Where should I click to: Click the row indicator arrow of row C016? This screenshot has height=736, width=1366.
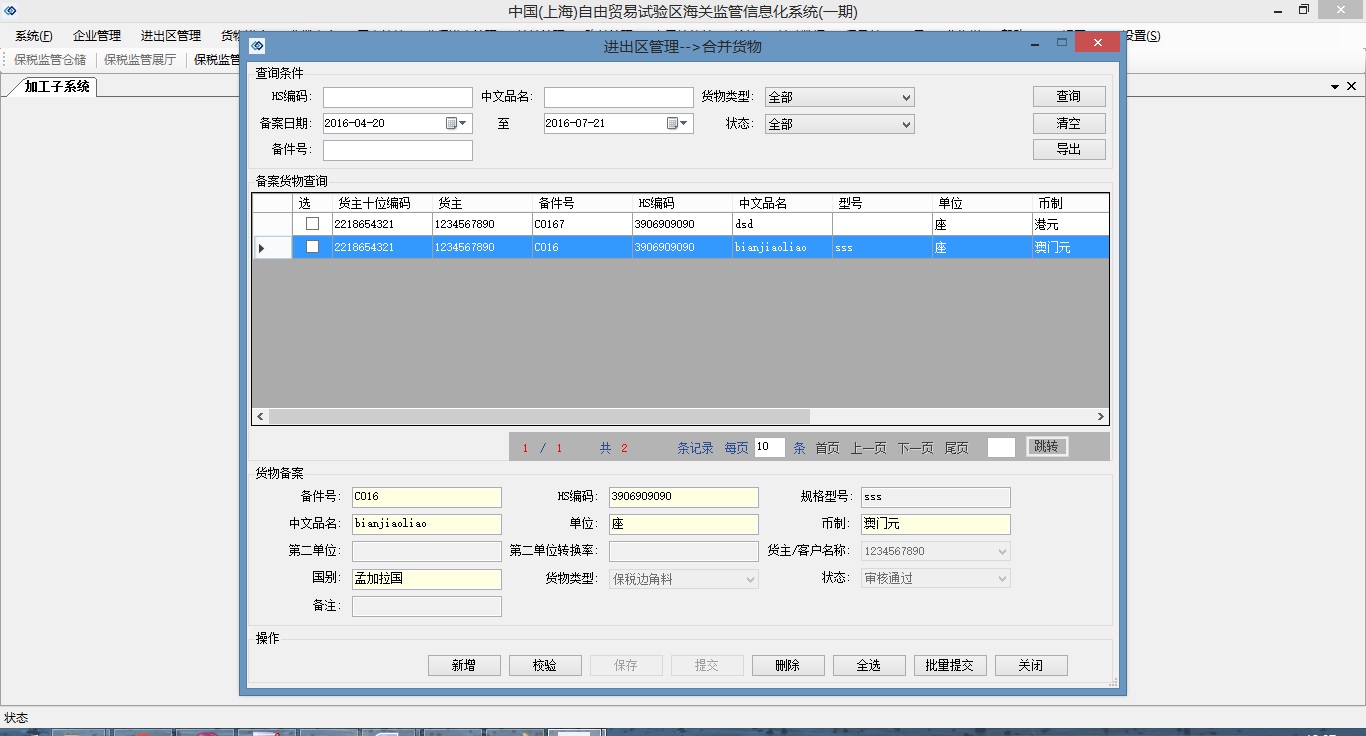coord(262,247)
